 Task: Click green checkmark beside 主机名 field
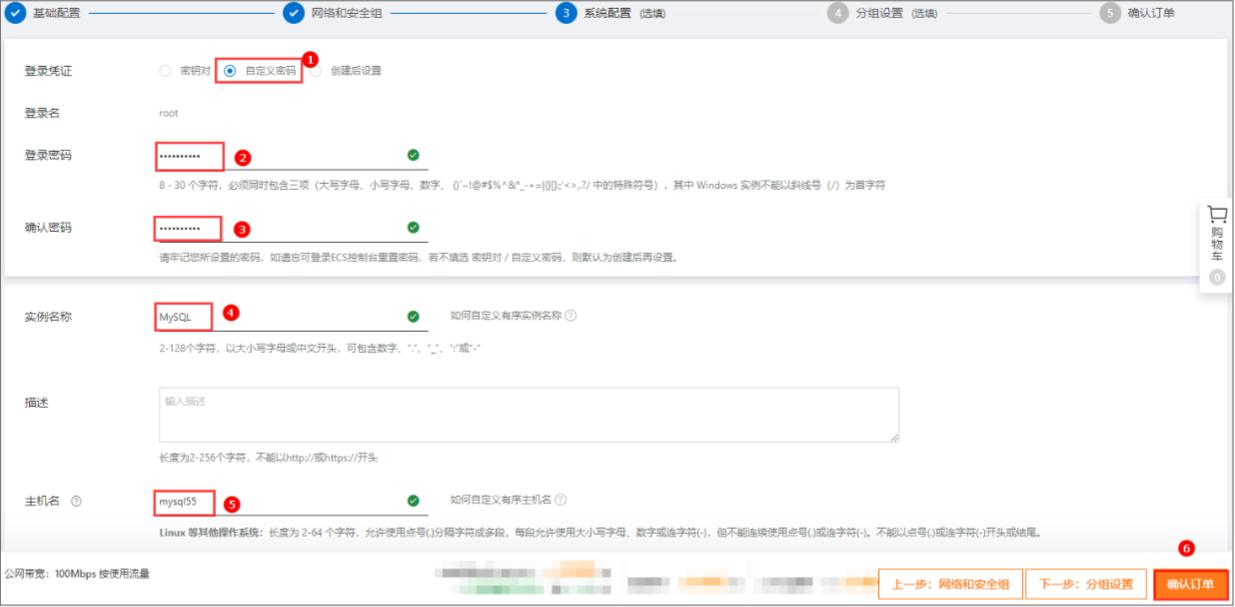(412, 501)
